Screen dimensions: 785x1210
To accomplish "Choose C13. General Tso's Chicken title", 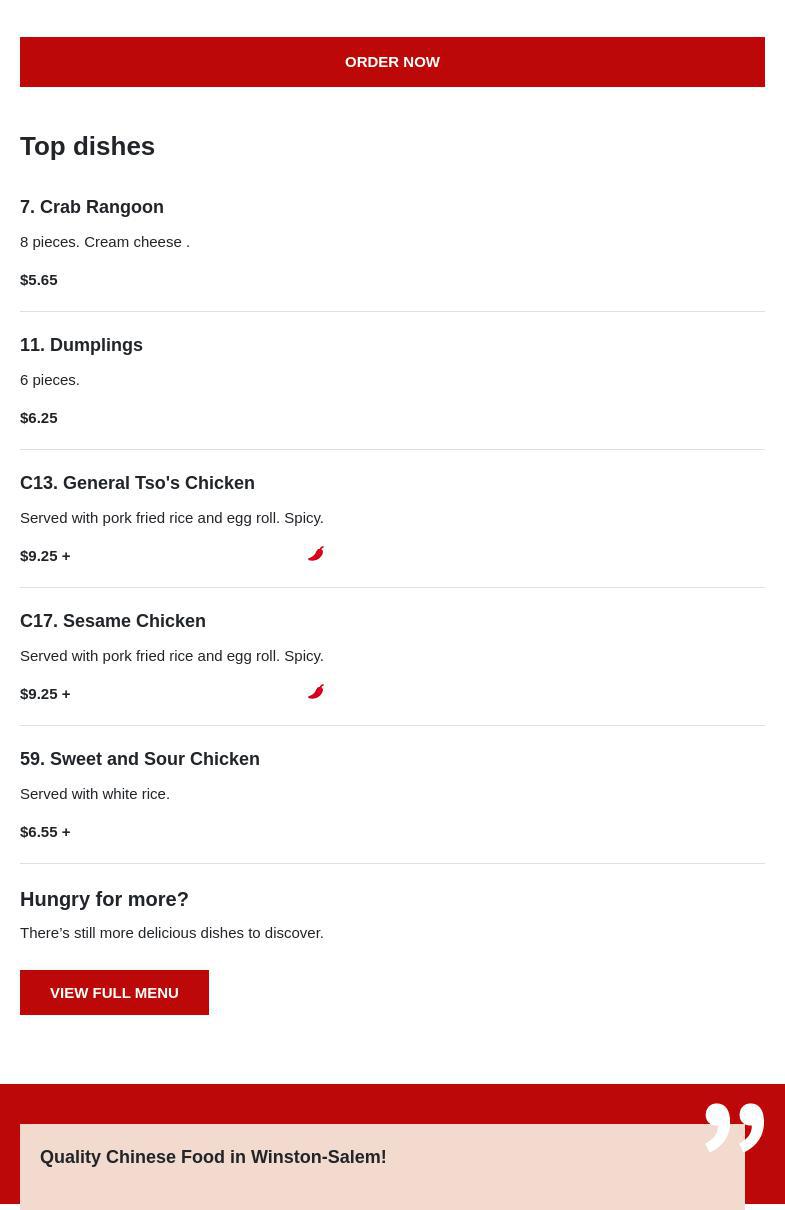I will 137,483.
